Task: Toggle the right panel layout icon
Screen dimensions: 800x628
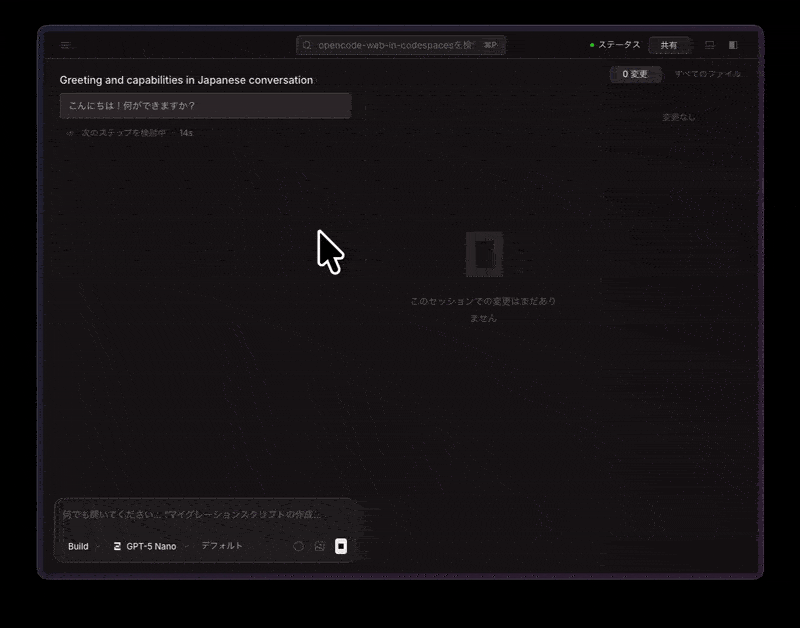Action: coord(733,45)
